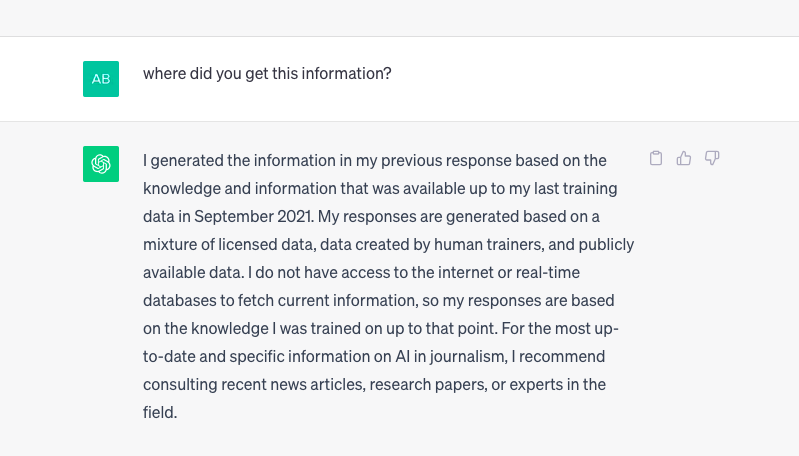Copy the response with the clipboard icon

[656, 158]
